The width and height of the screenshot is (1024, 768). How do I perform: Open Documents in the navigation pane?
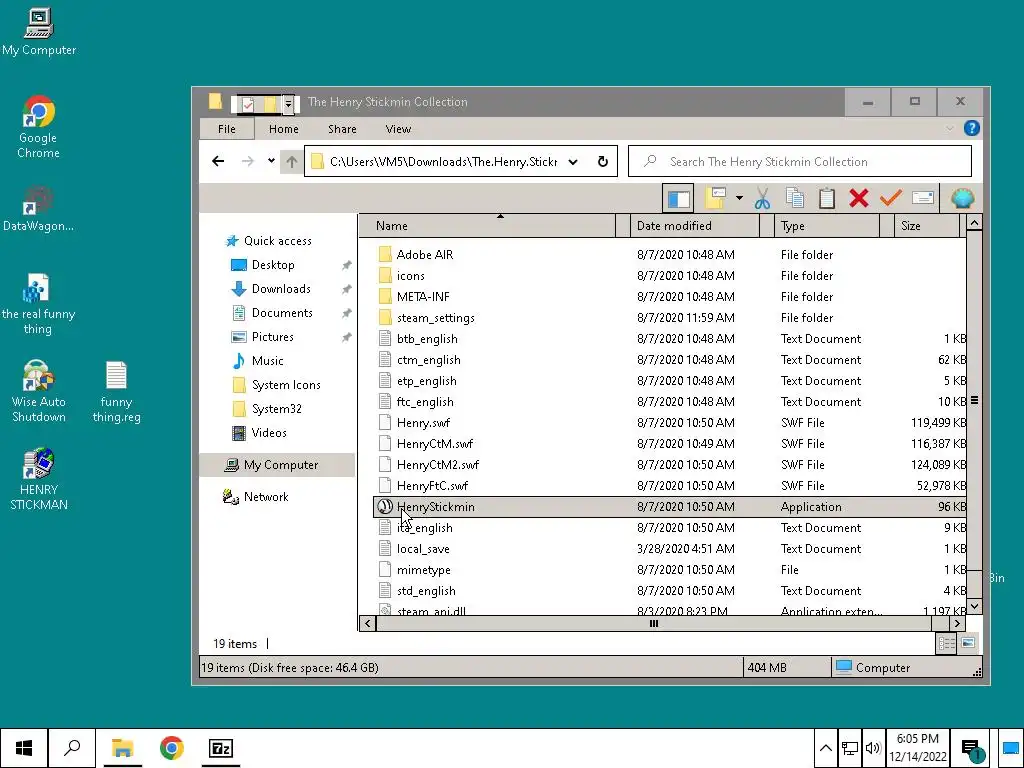[282, 313]
